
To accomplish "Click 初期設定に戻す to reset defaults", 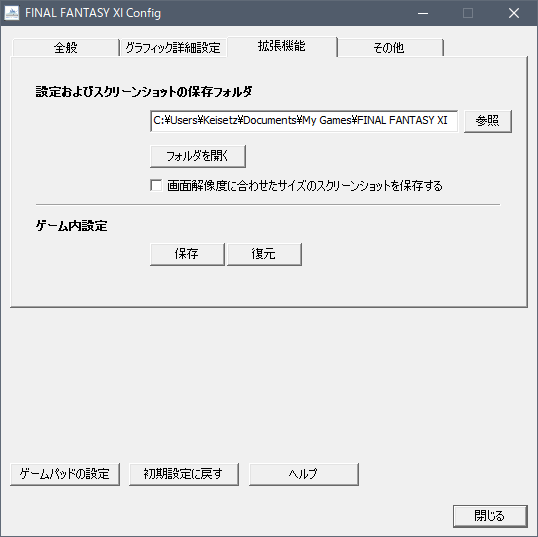I will (184, 474).
